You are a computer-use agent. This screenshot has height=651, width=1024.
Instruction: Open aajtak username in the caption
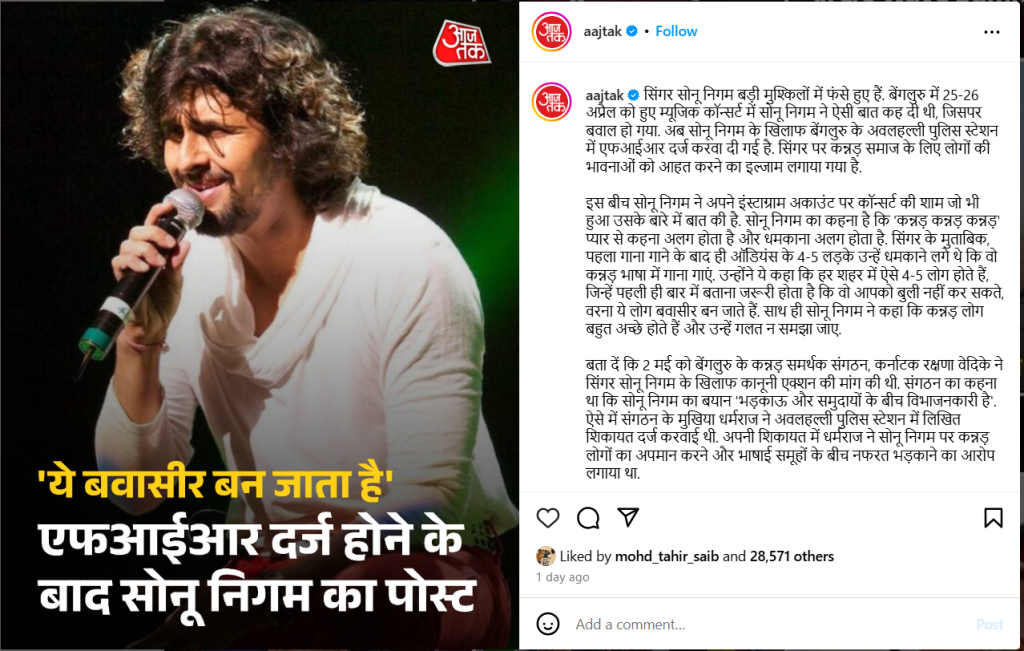pyautogui.click(x=604, y=95)
